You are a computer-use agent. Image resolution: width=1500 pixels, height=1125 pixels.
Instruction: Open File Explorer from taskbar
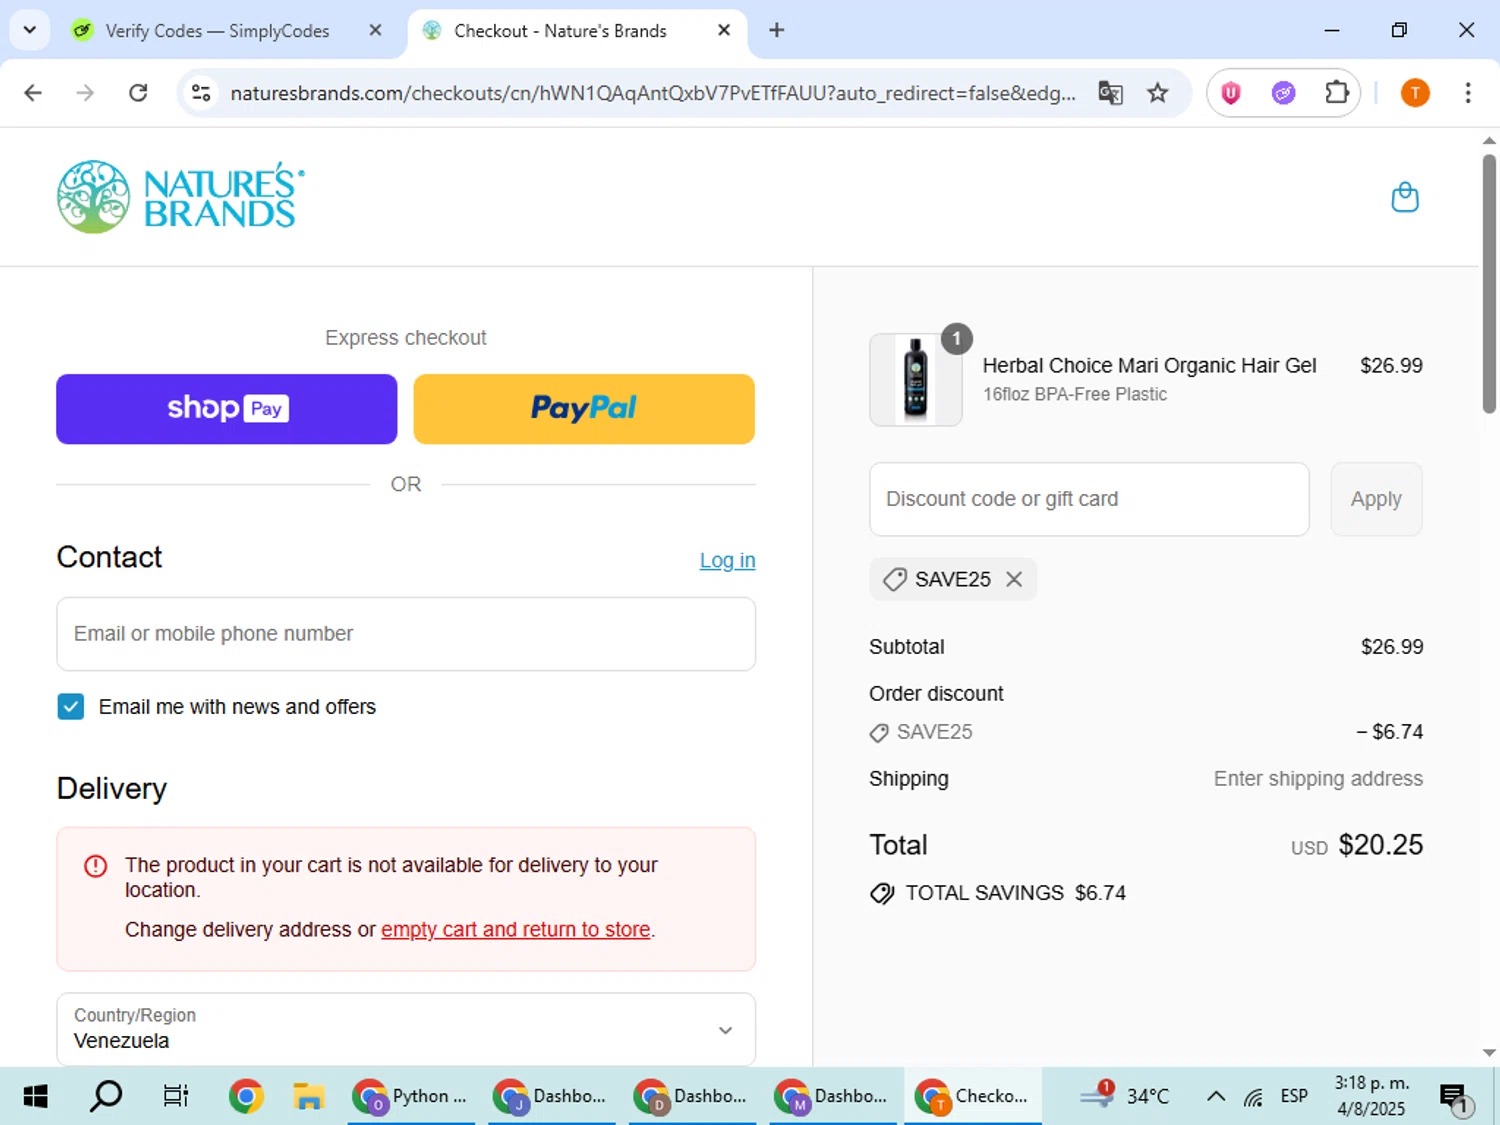click(x=309, y=1097)
